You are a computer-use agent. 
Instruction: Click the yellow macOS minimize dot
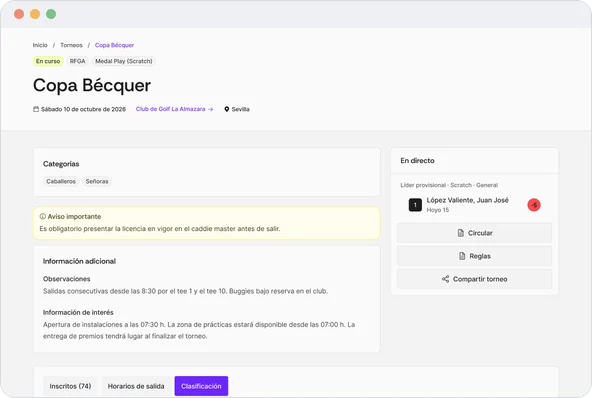click(35, 14)
